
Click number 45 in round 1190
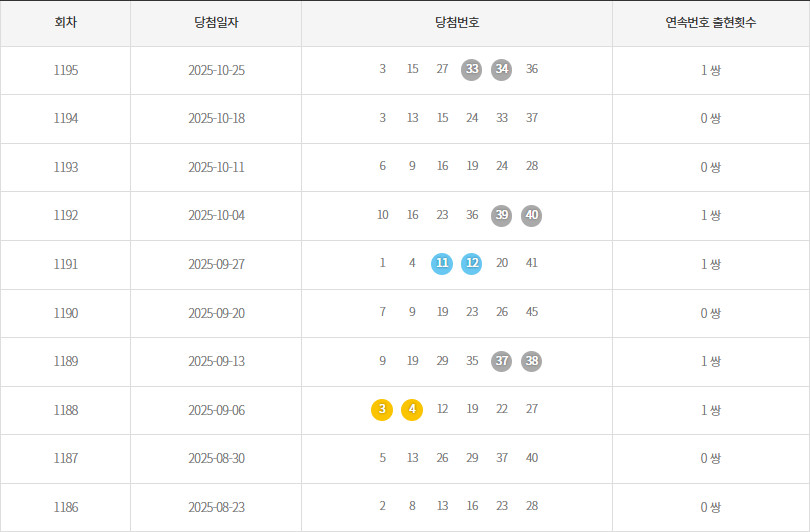(532, 313)
